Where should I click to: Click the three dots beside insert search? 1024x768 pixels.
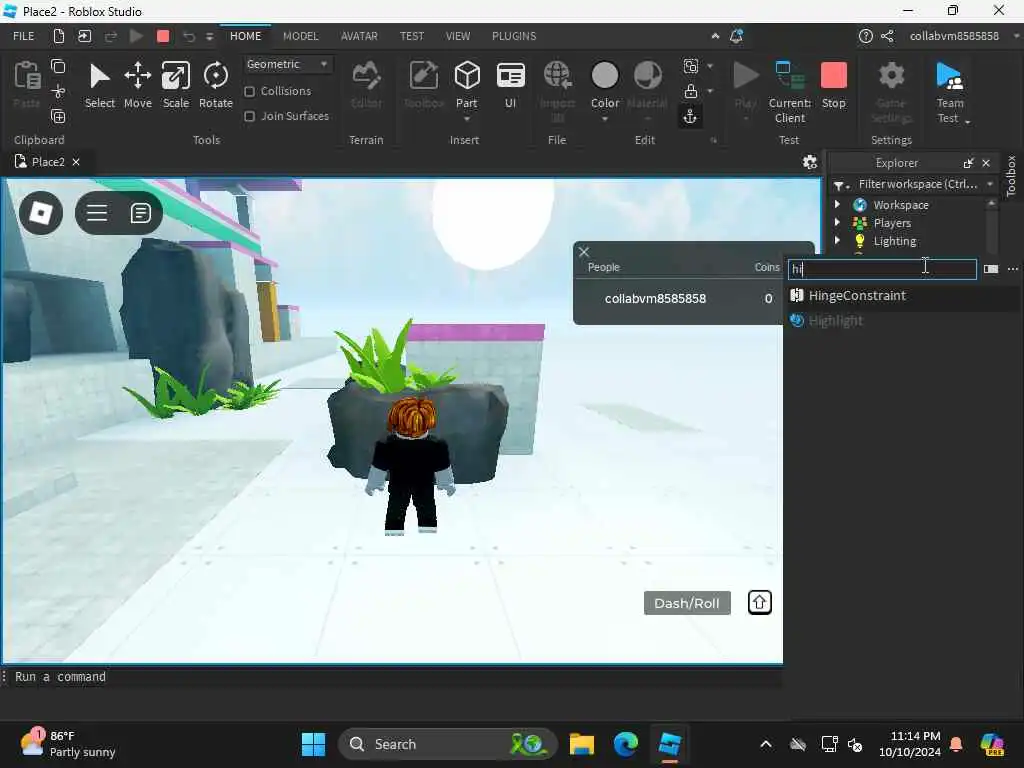click(x=1012, y=269)
